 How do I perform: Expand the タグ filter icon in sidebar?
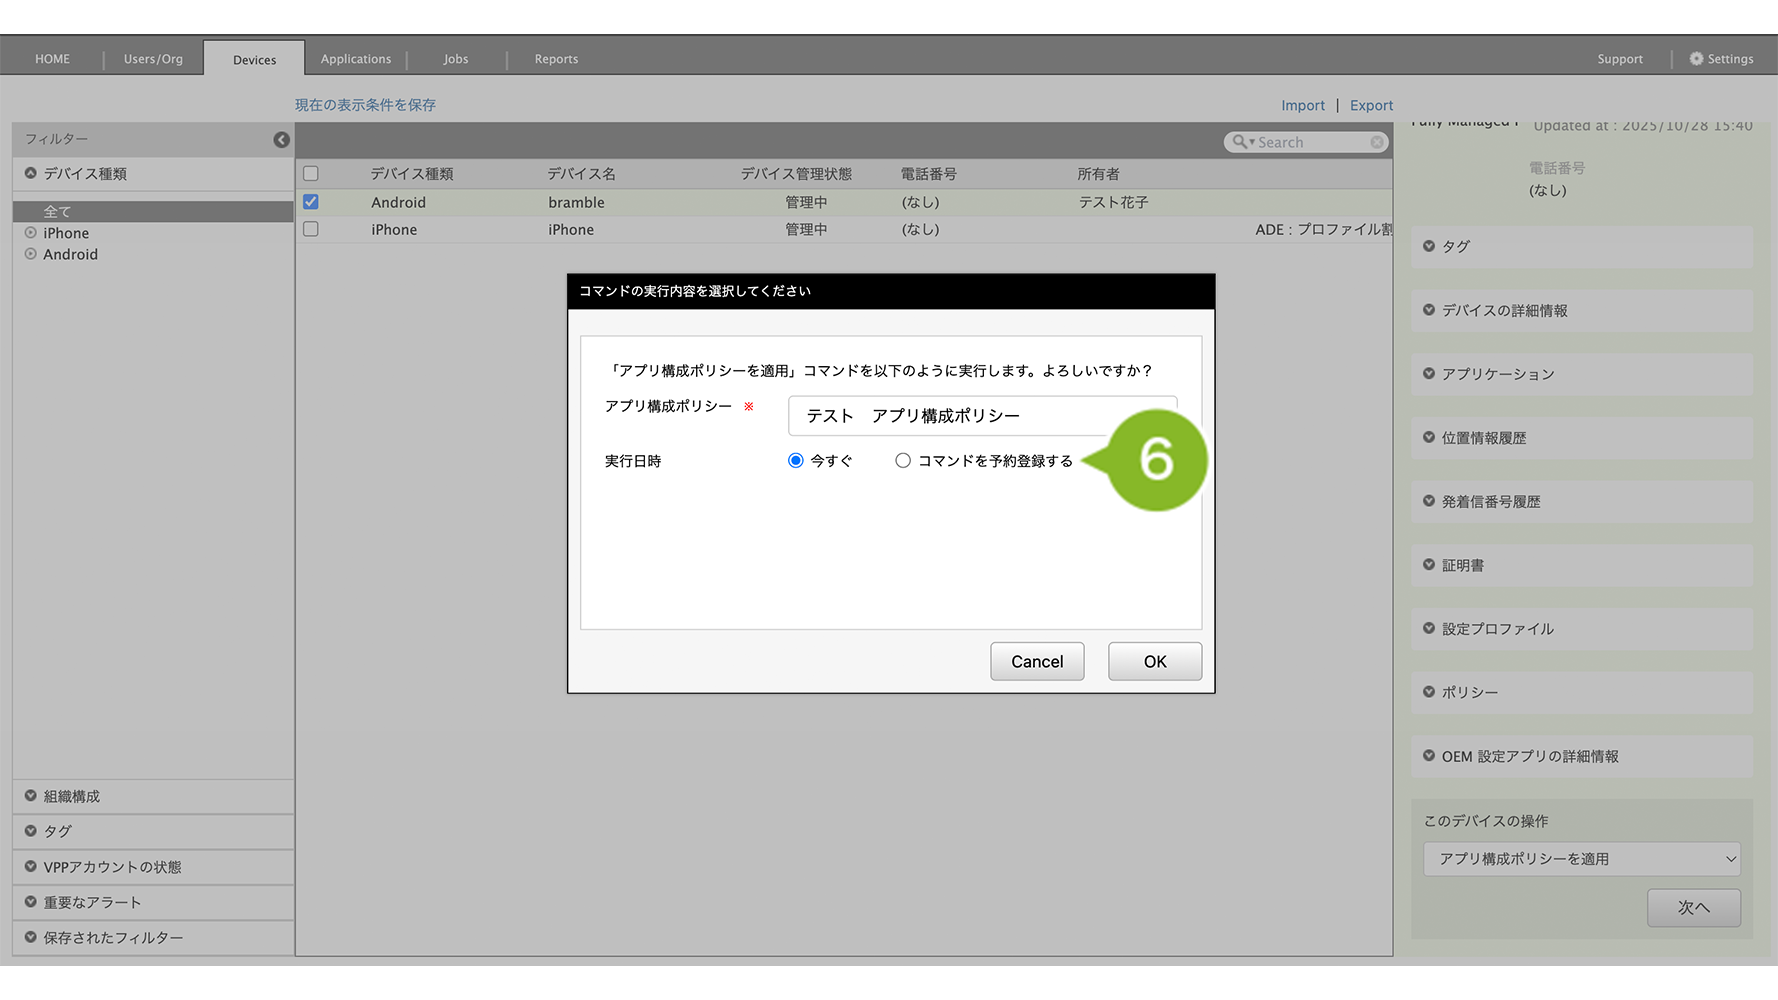coord(31,831)
